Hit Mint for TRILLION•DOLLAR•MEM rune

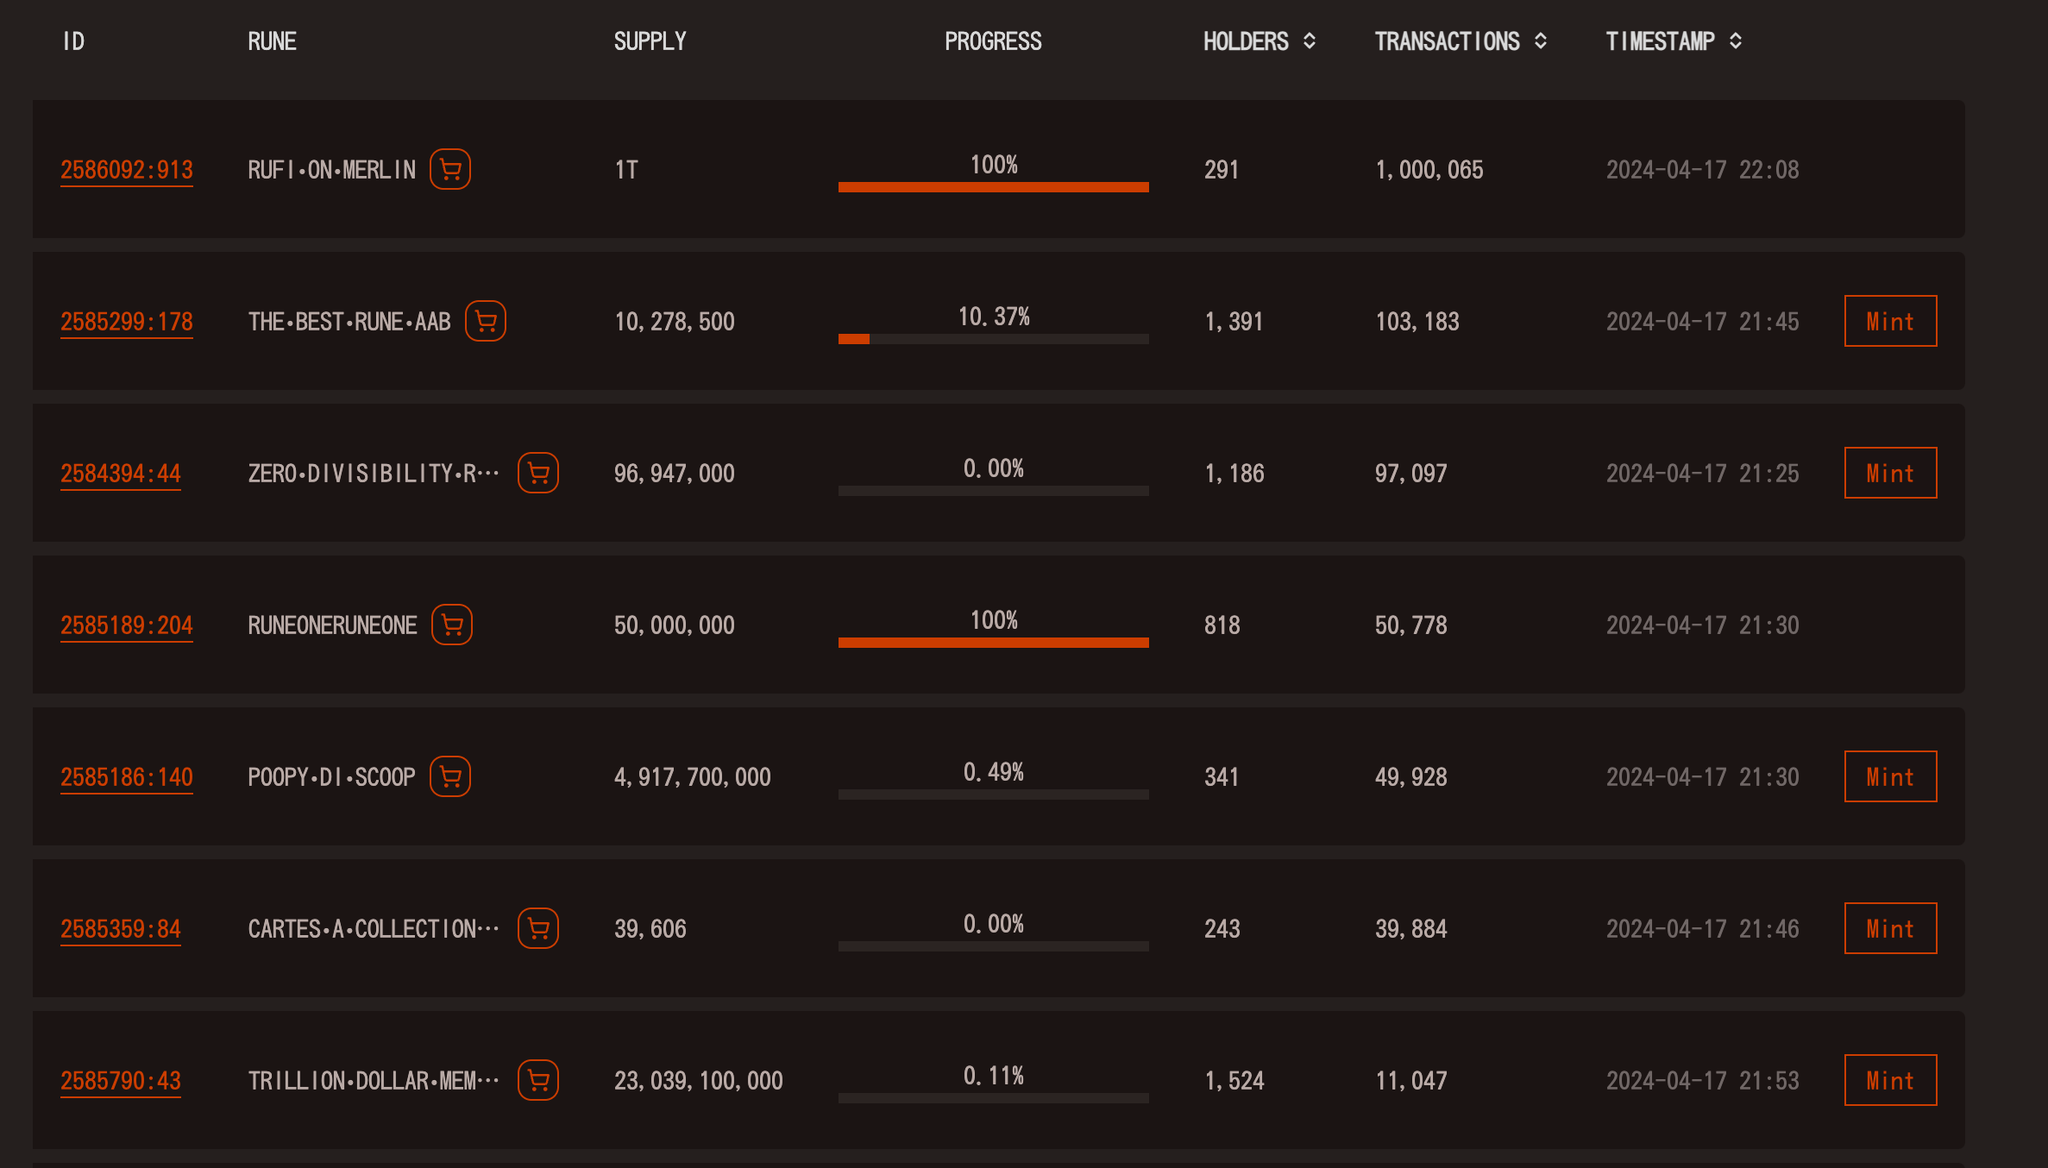pyautogui.click(x=1890, y=1081)
